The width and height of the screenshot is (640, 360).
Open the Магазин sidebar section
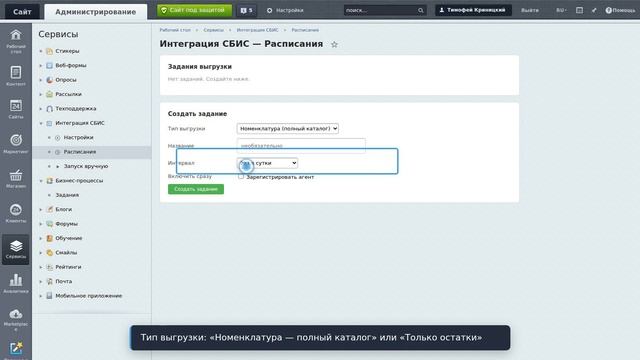coord(16,178)
